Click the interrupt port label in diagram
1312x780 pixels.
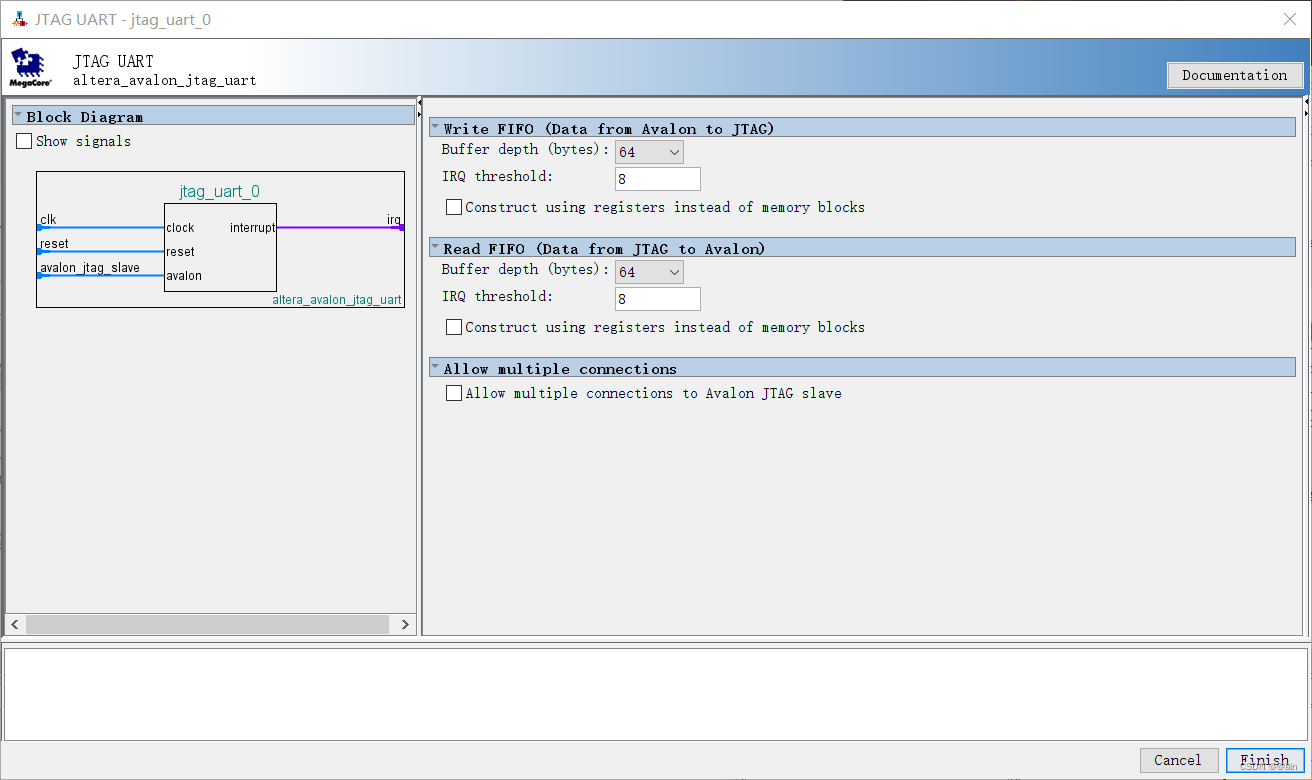click(x=252, y=228)
